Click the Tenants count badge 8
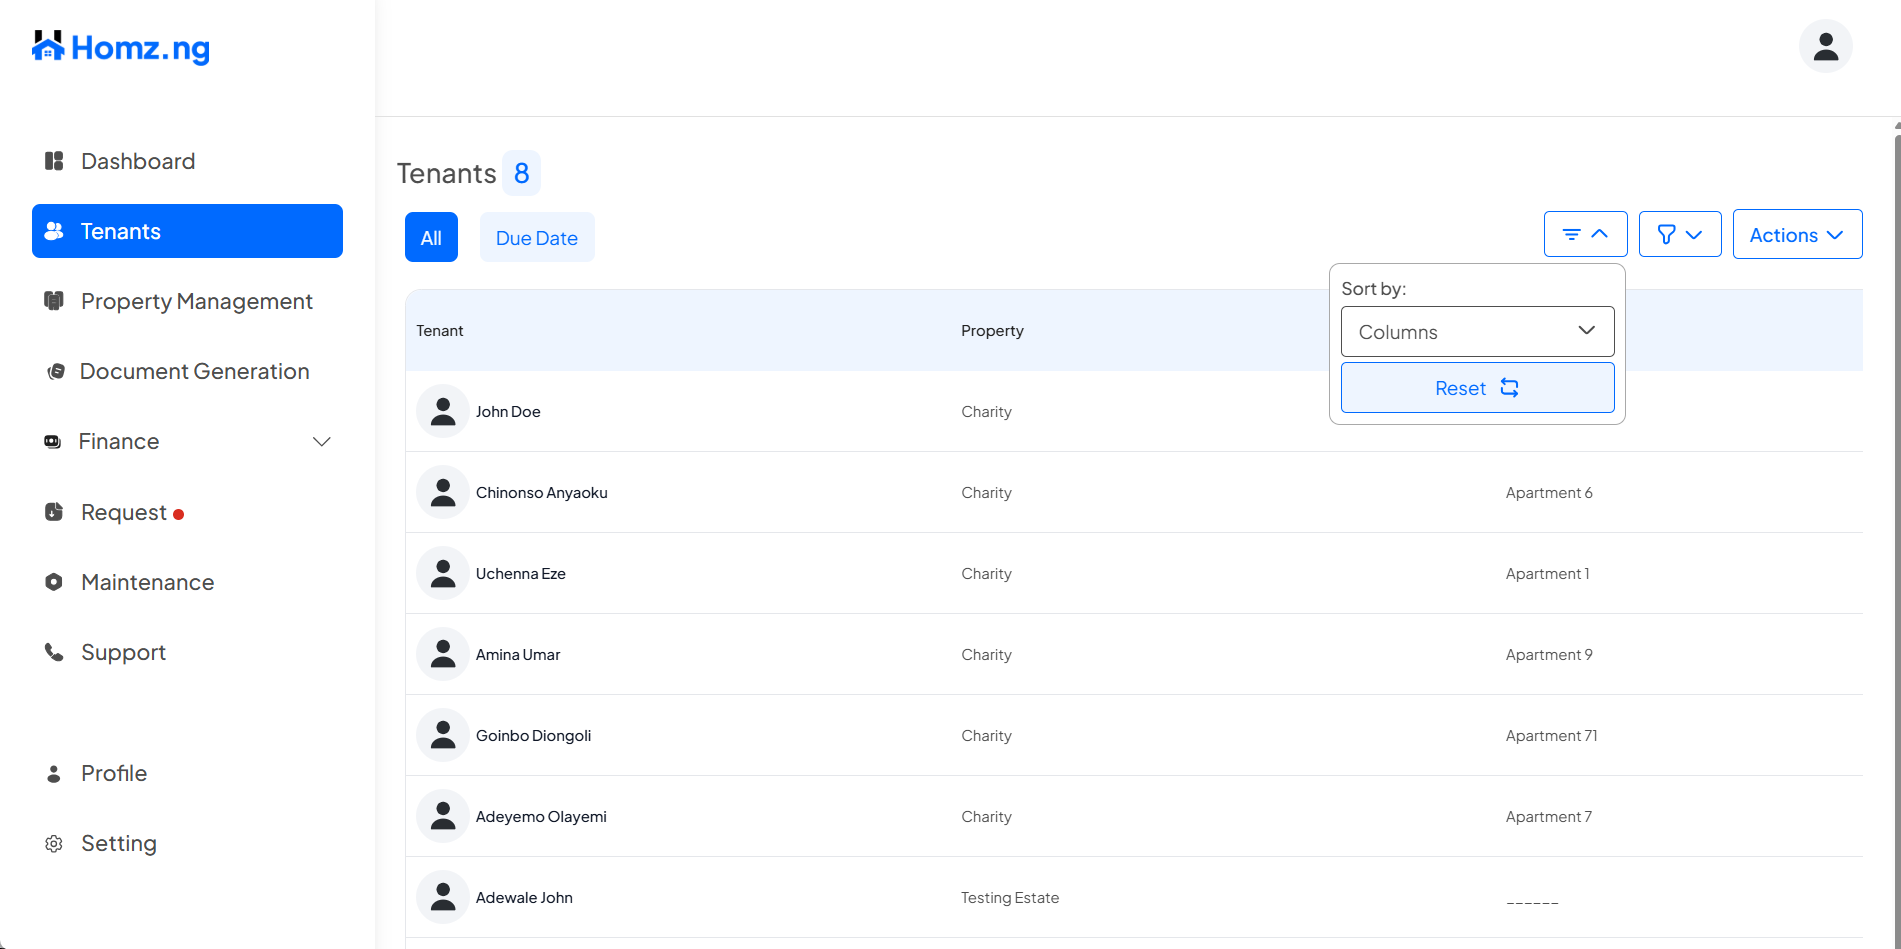 [x=521, y=173]
